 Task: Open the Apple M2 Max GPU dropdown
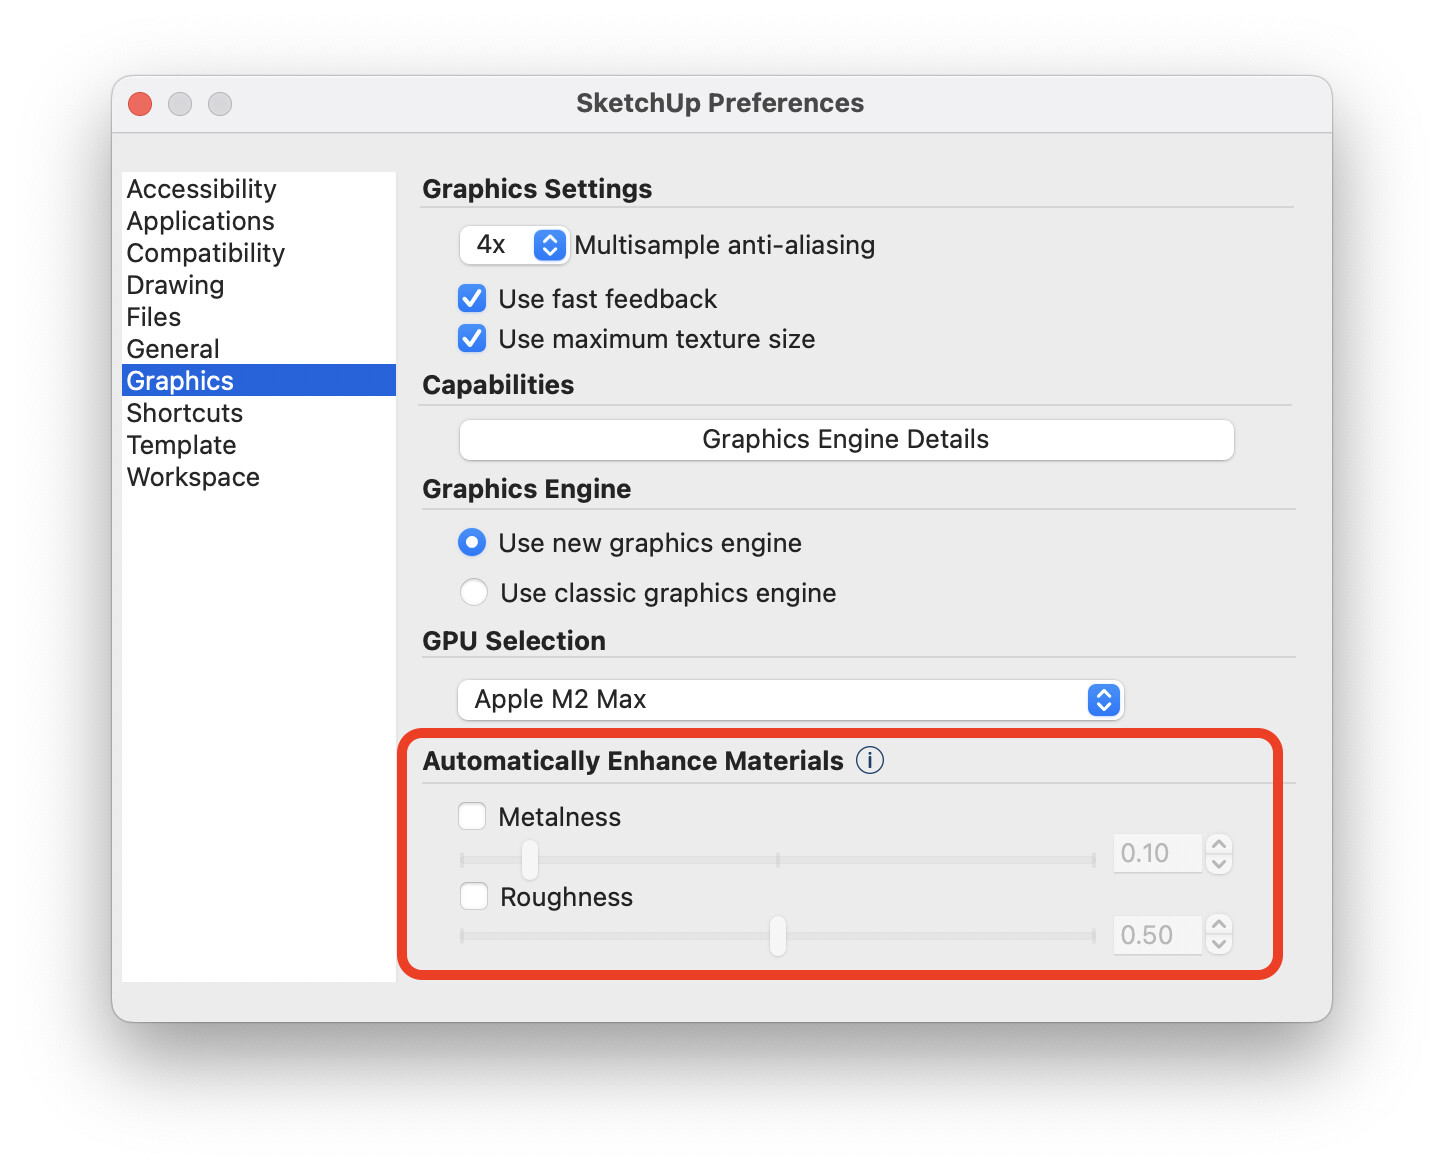click(x=790, y=699)
